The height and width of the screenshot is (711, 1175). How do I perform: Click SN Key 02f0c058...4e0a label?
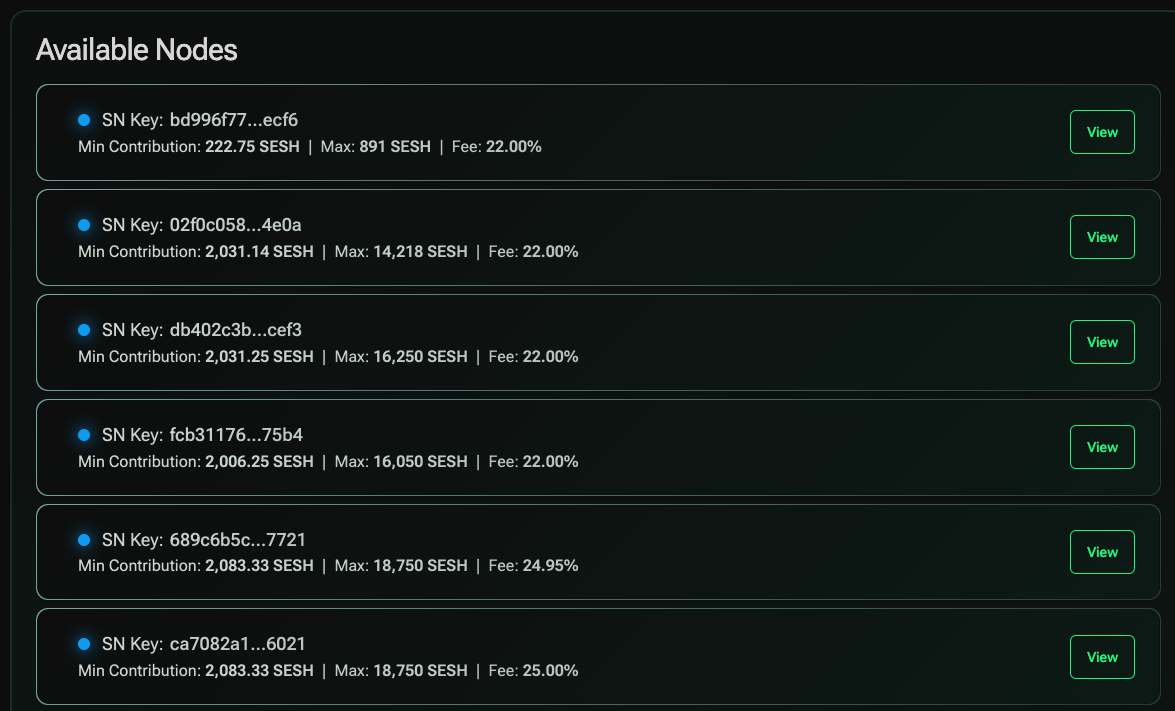tap(202, 225)
